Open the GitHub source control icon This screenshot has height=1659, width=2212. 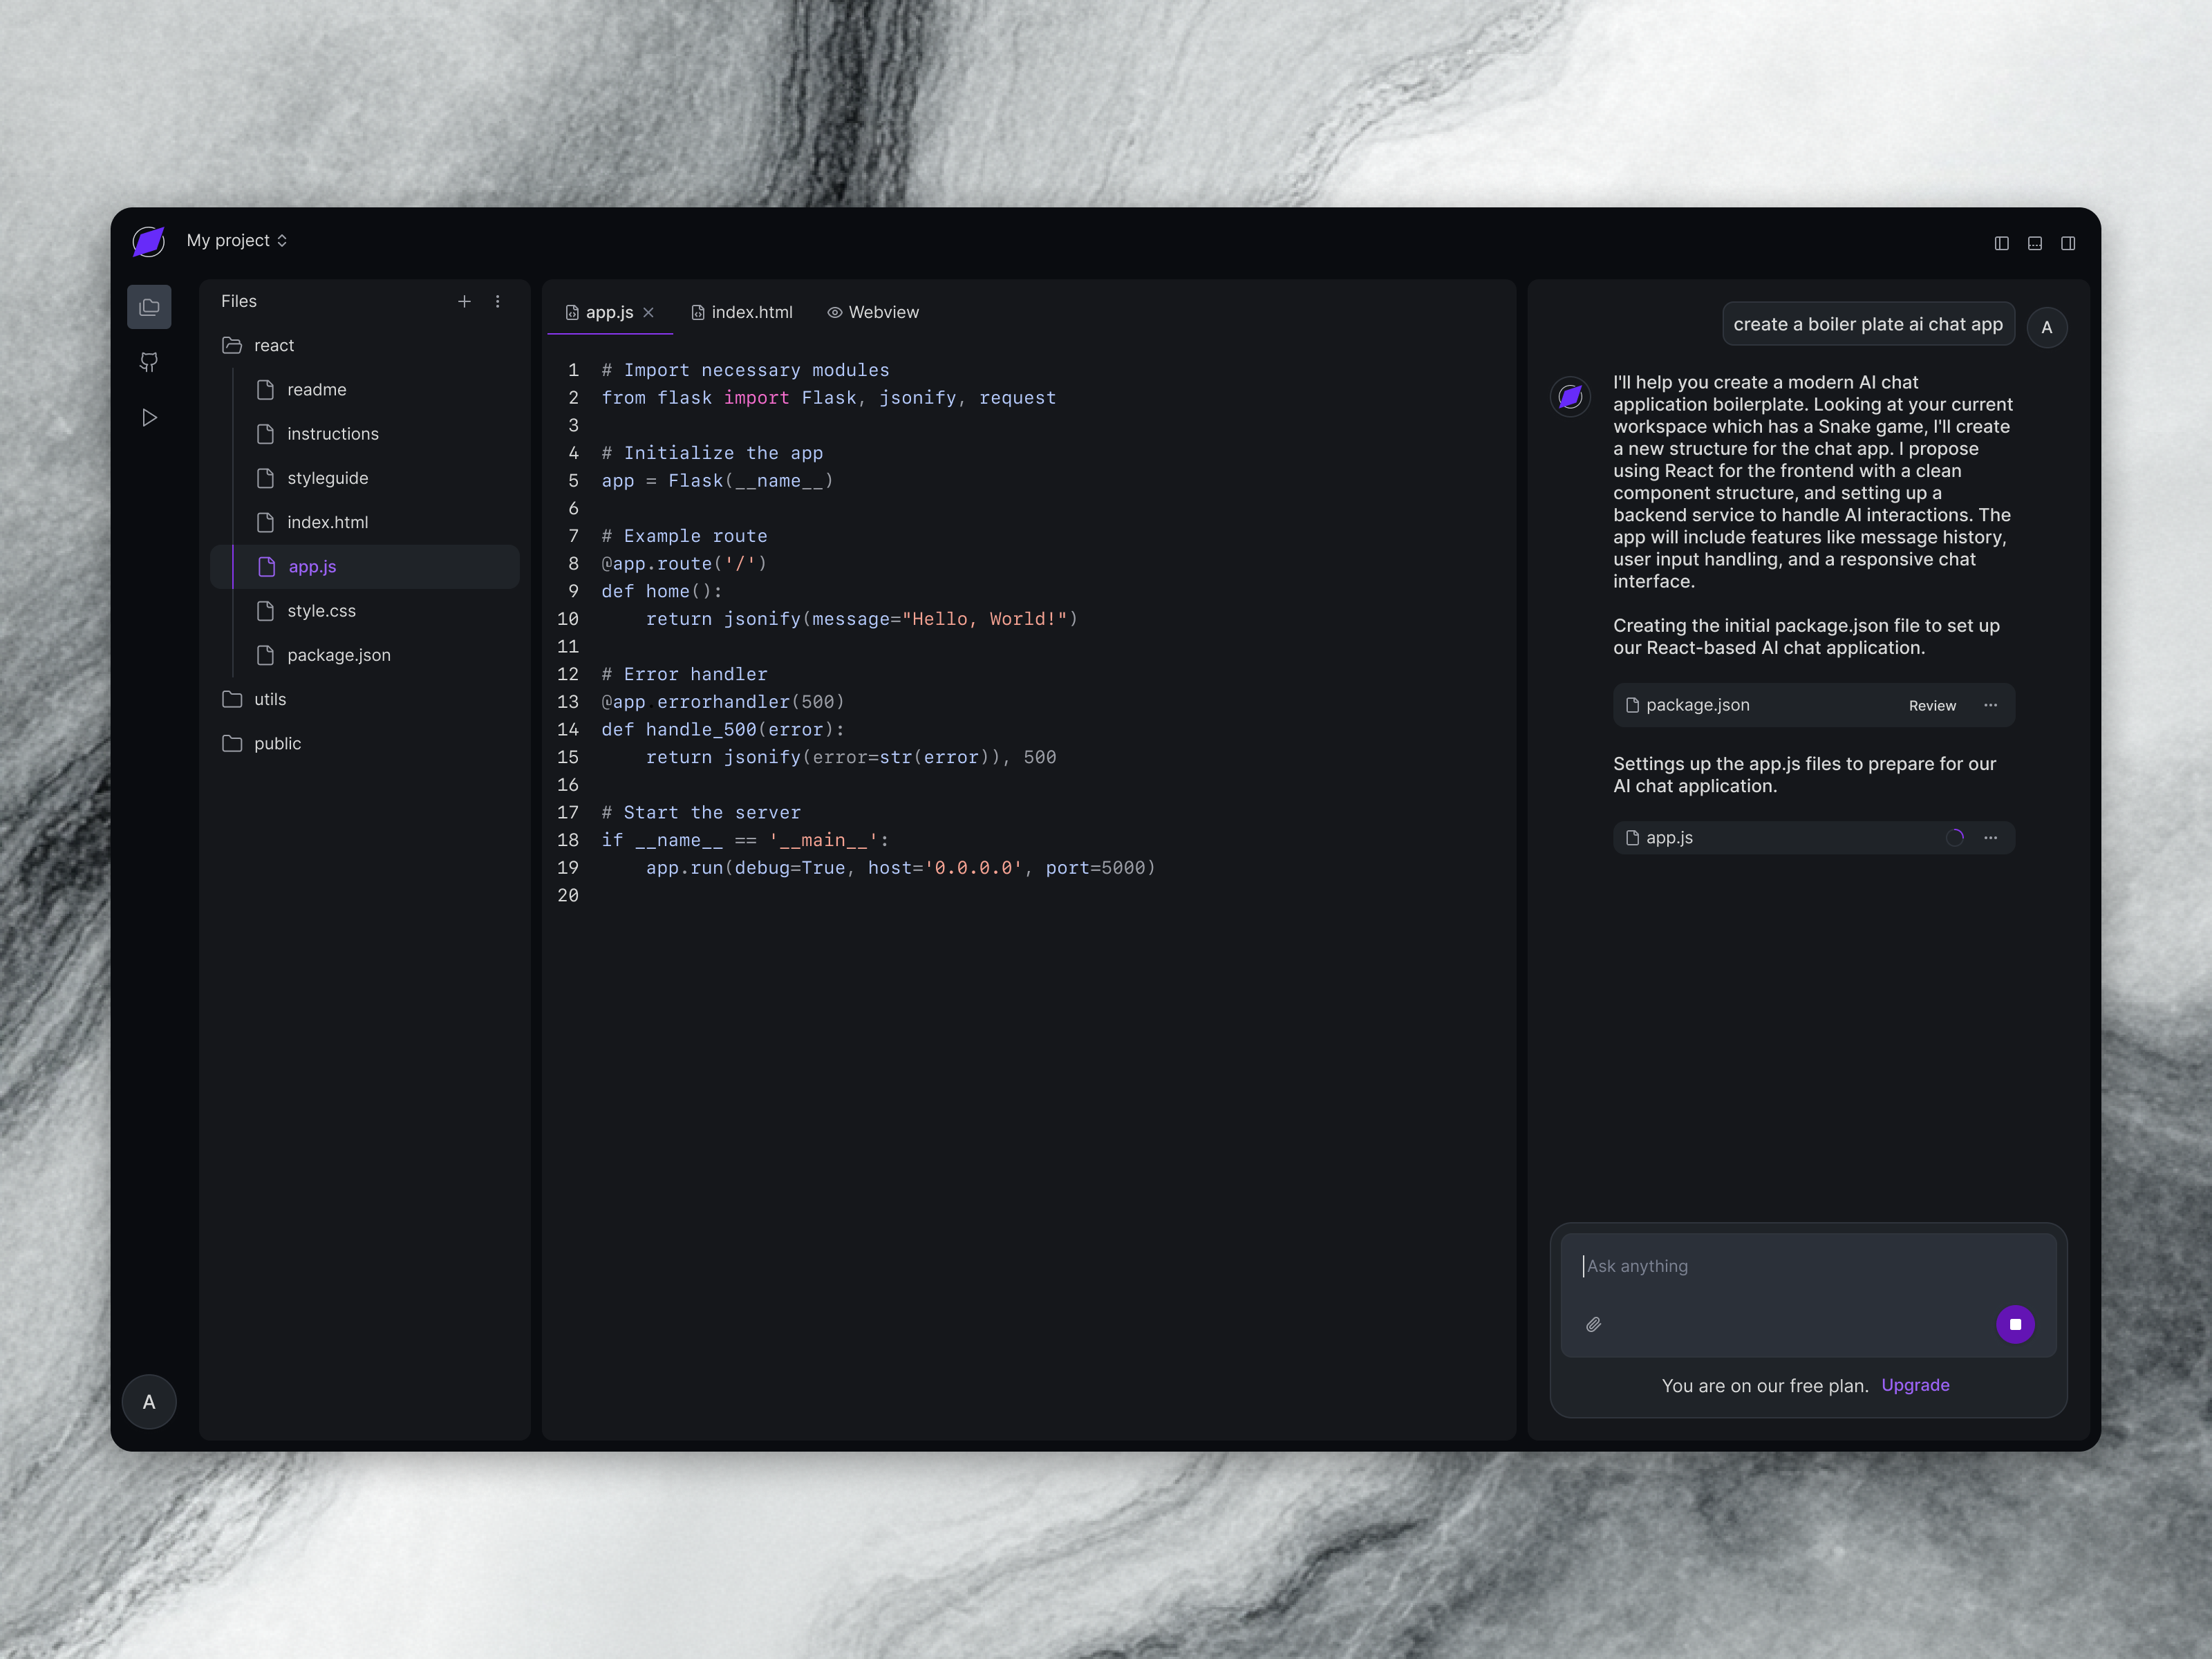149,362
